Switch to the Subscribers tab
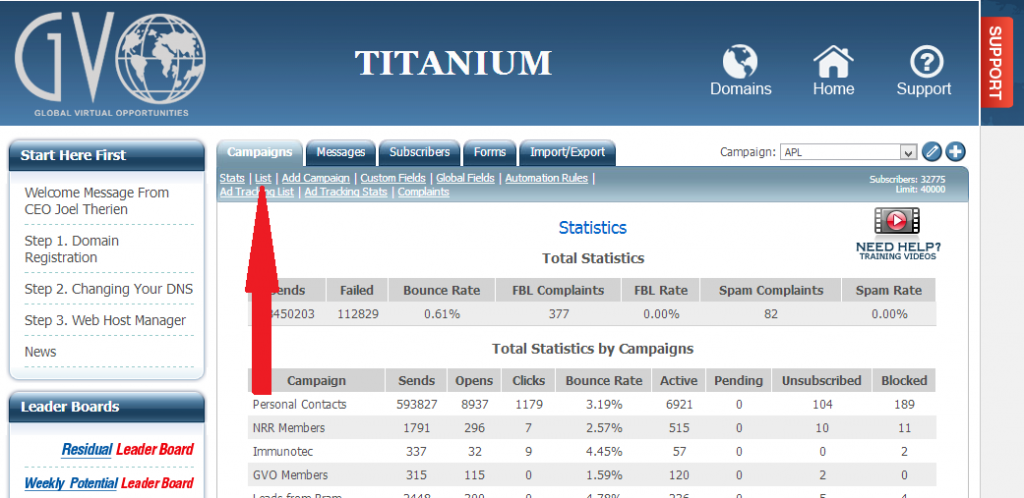1024x498 pixels. (x=419, y=152)
